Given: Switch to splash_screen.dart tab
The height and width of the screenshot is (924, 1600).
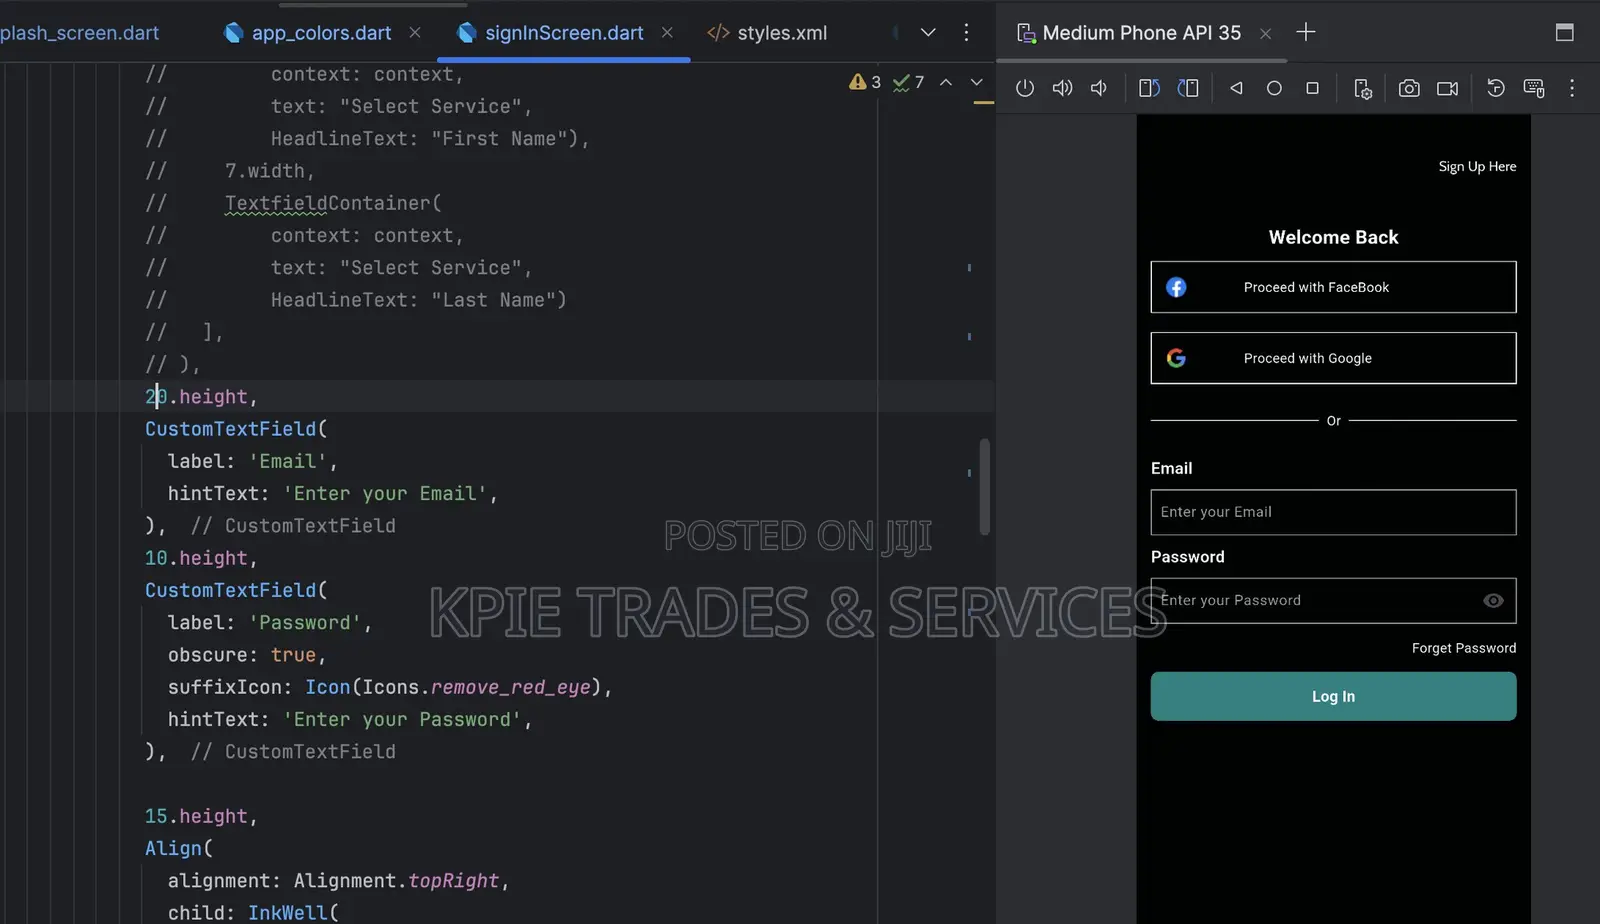Looking at the screenshot, I should (79, 33).
